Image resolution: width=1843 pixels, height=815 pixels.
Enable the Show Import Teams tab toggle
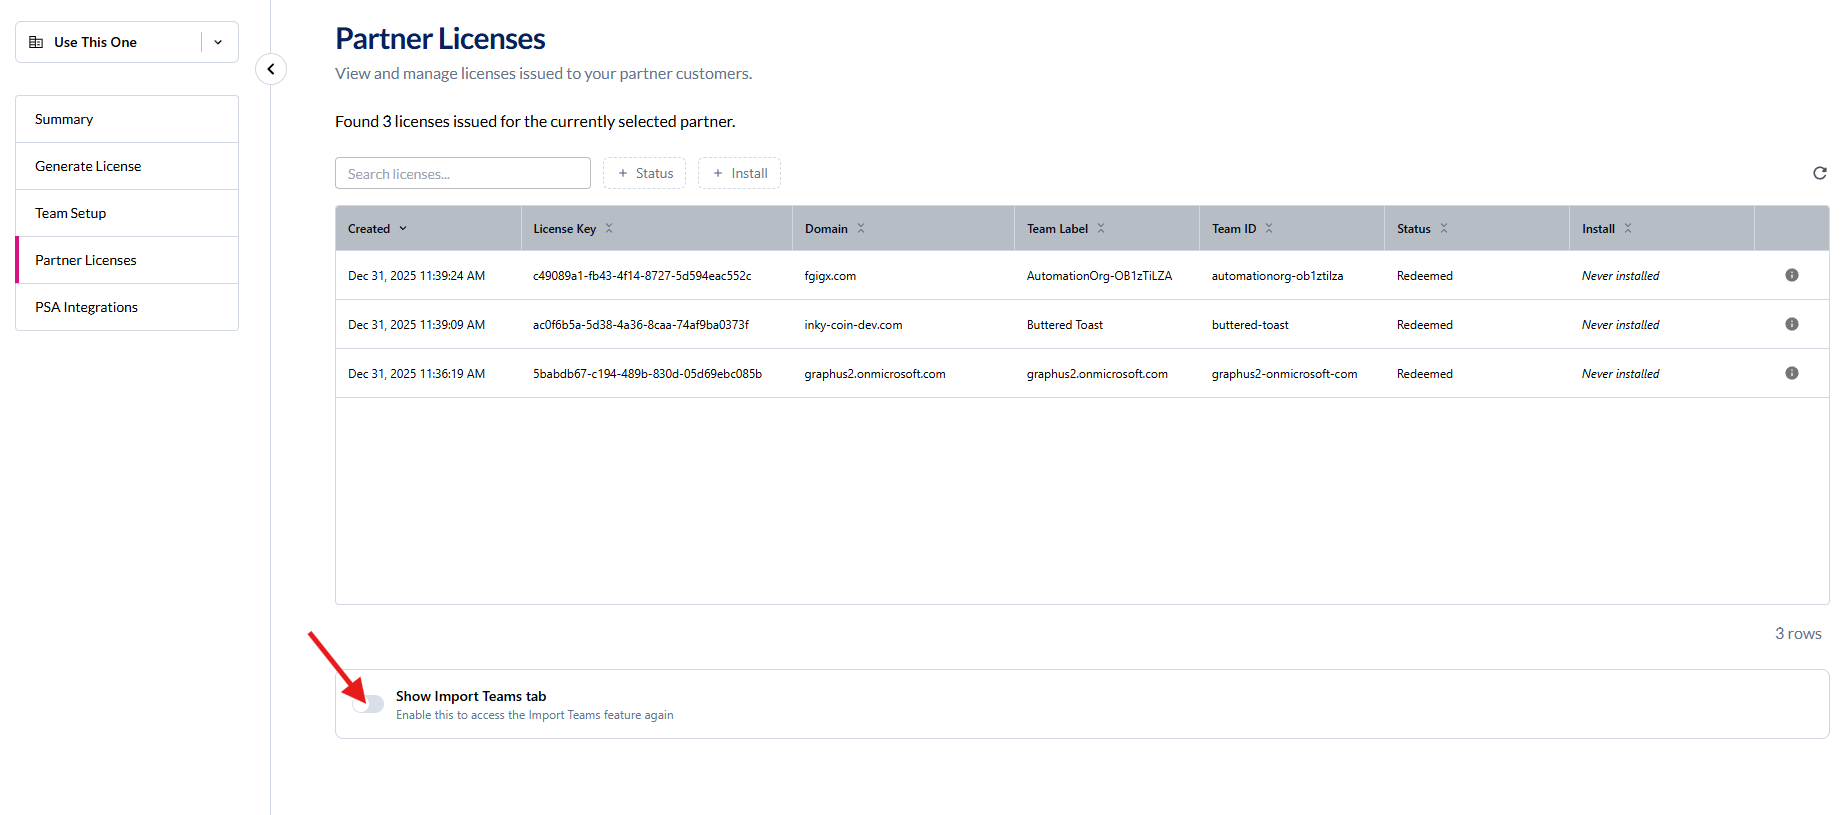coord(369,704)
